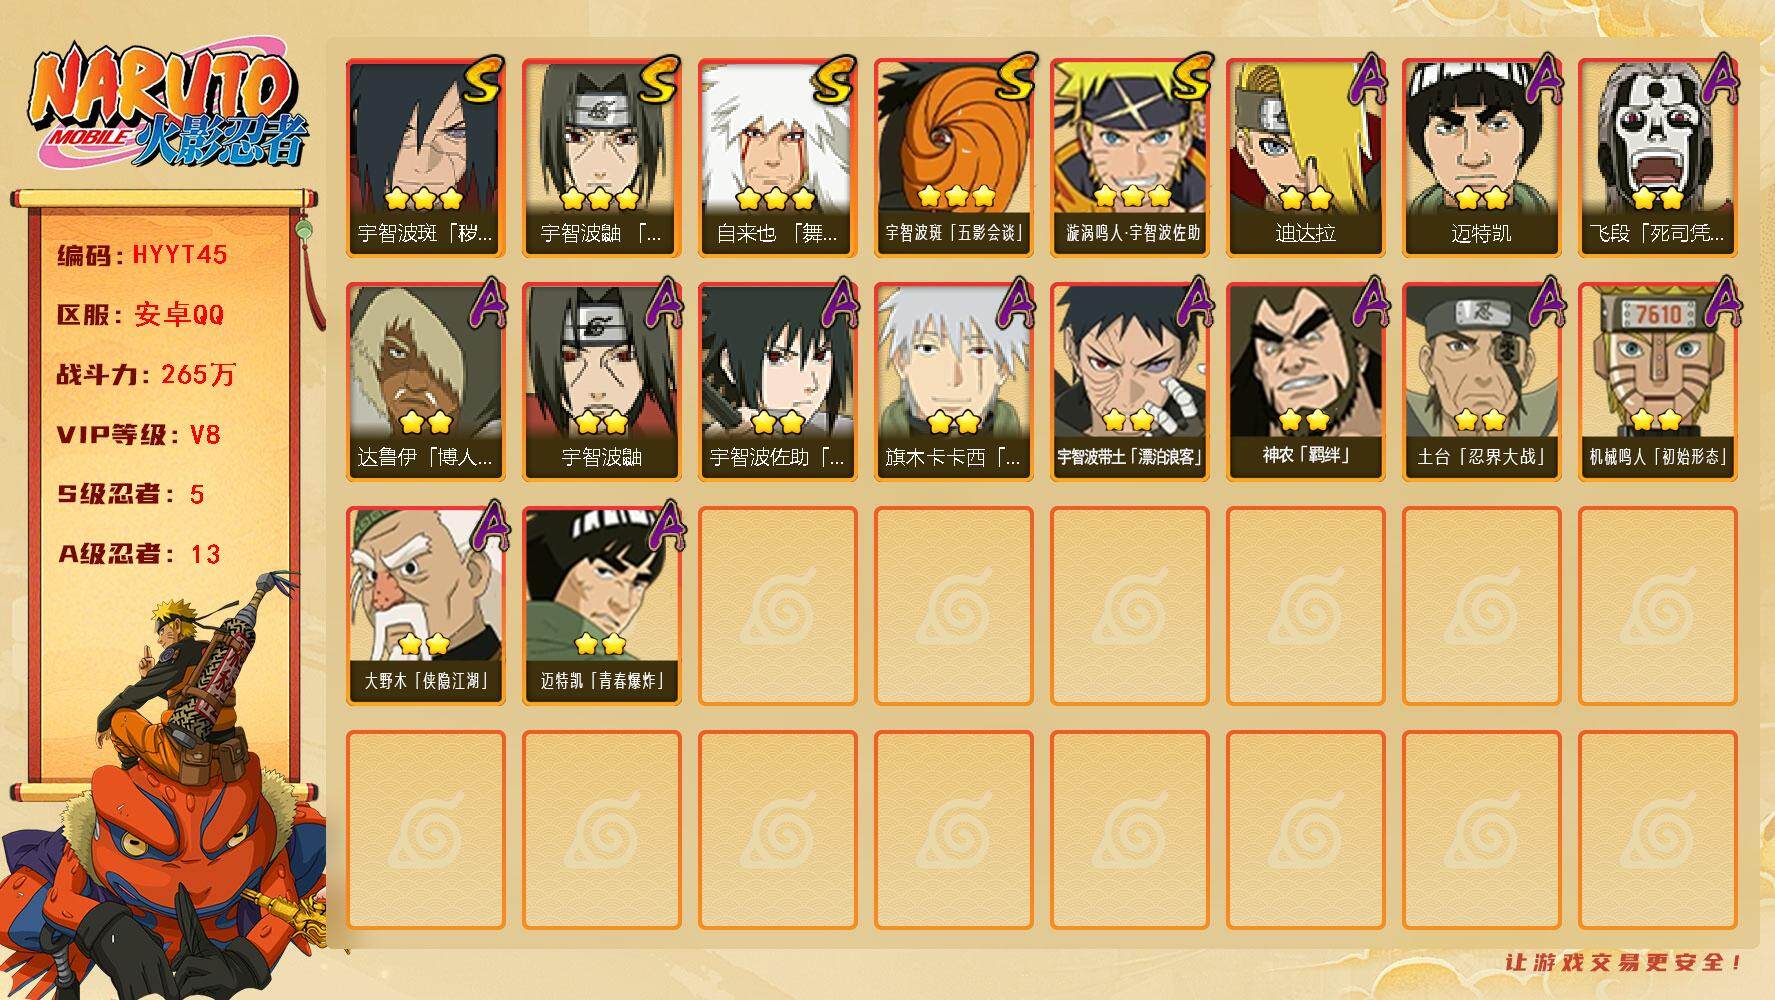Click the 宇智波斑「五影会谈」 card

953,158
